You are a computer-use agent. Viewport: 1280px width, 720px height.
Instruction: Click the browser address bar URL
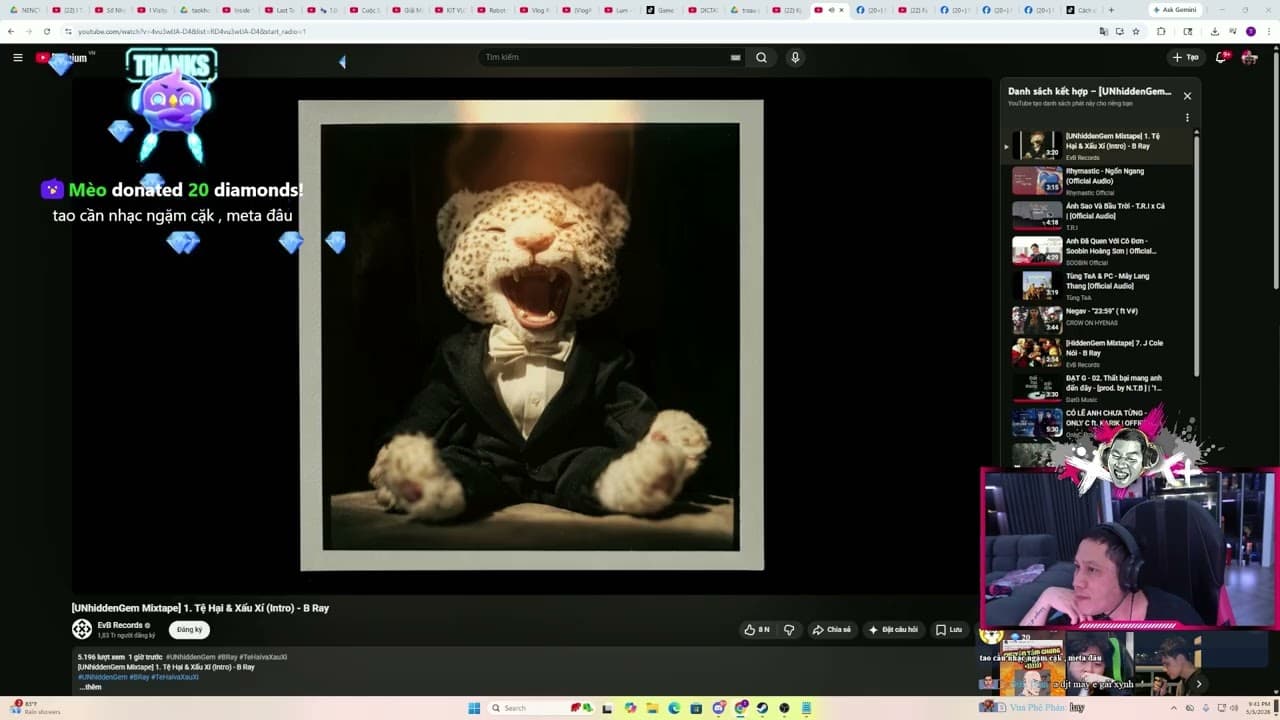[191, 31]
